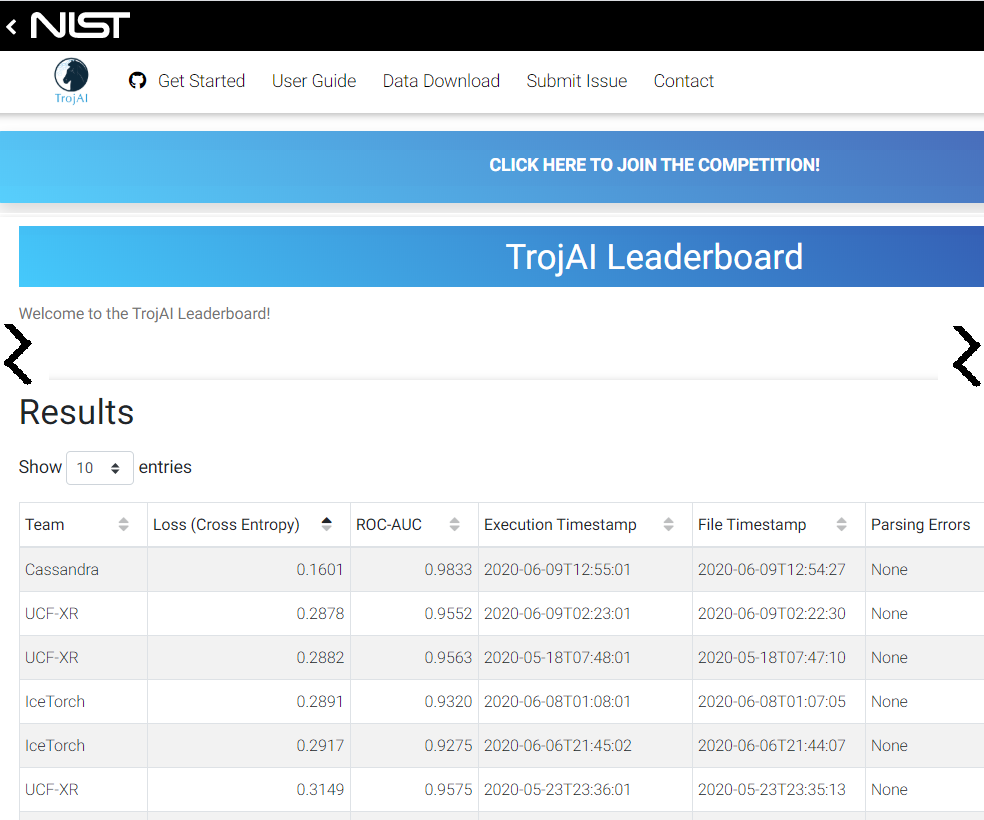Open the Show entries count dropdown
This screenshot has height=820, width=984.
coord(100,467)
